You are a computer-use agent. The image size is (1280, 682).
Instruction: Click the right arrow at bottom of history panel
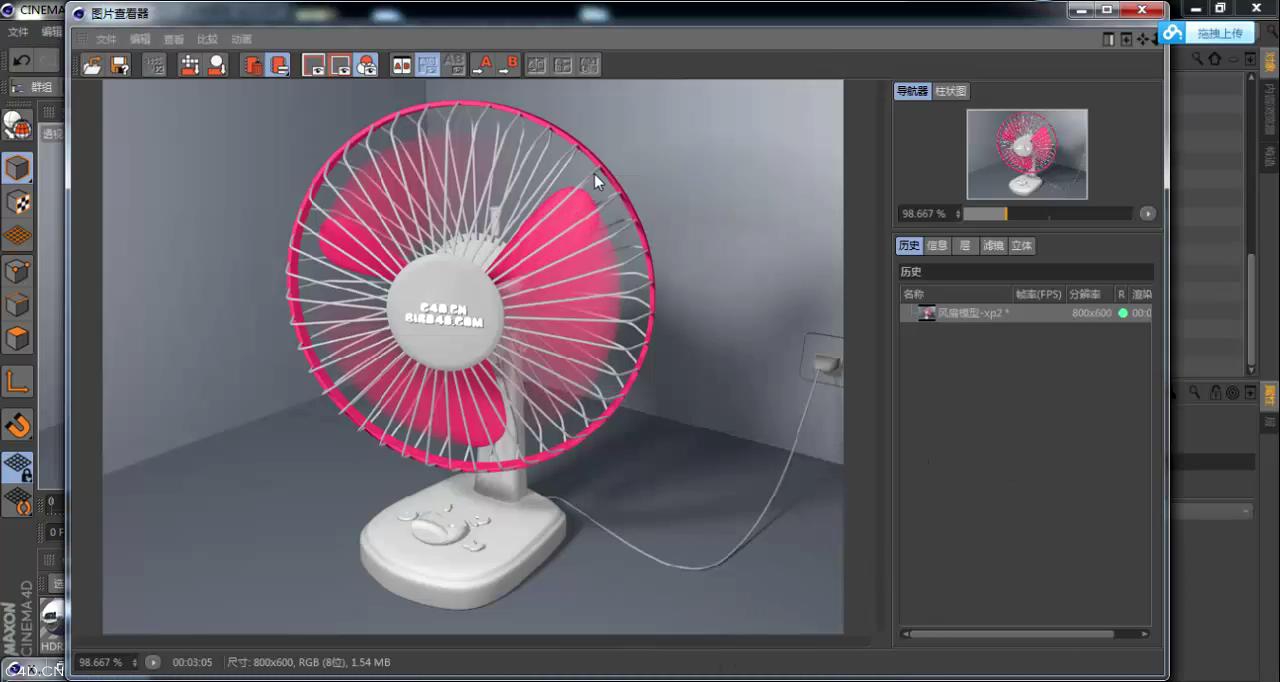(x=1144, y=633)
